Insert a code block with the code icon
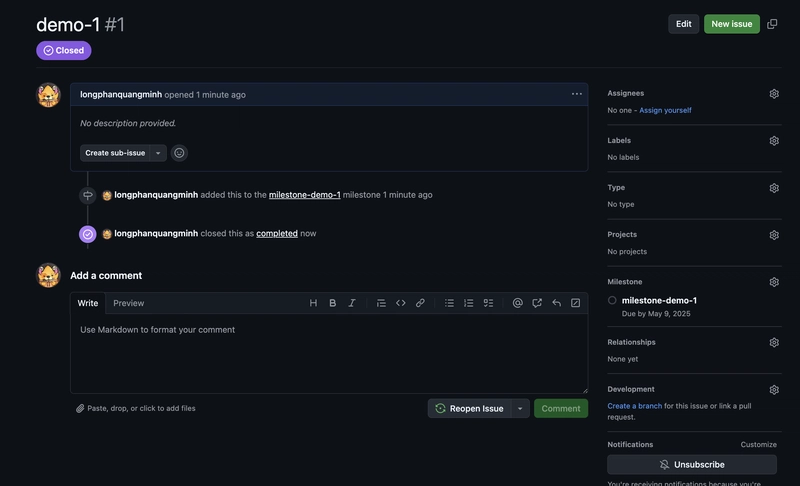The width and height of the screenshot is (800, 486). [401, 303]
